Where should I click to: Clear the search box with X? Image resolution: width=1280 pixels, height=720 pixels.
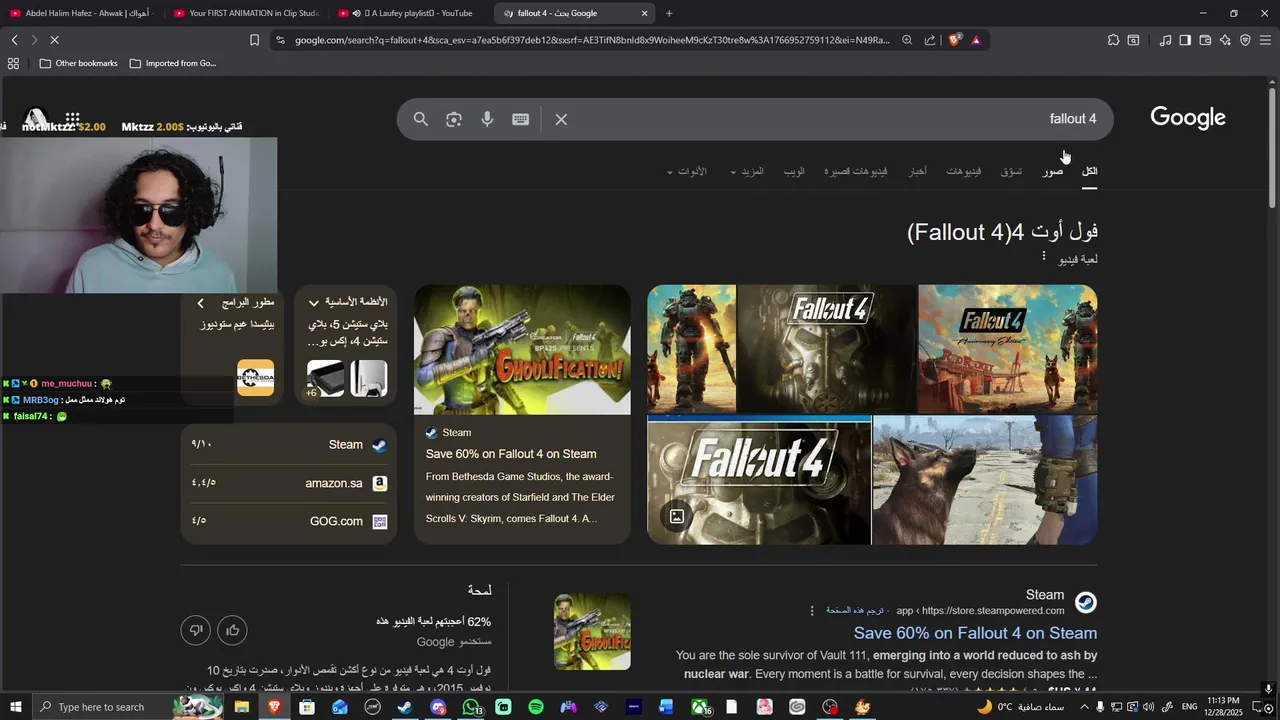(x=561, y=119)
